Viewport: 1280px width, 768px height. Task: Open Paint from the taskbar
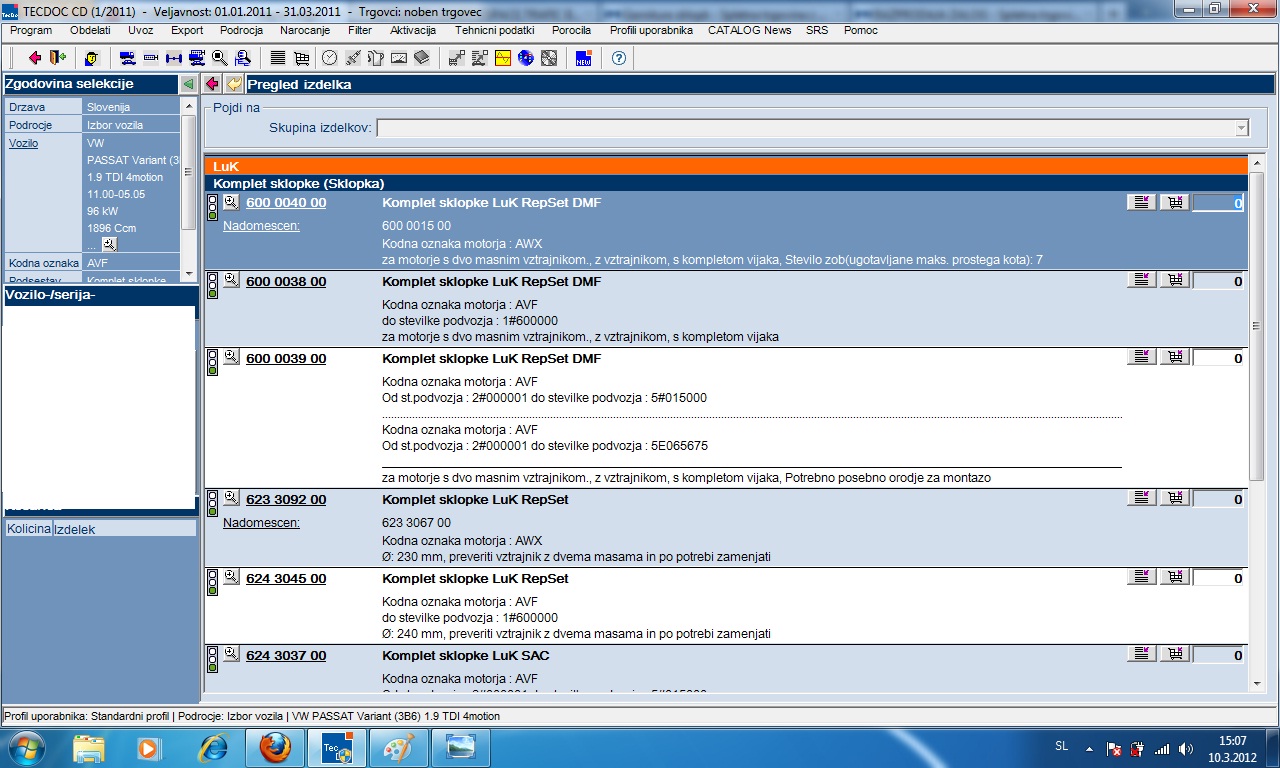[399, 747]
